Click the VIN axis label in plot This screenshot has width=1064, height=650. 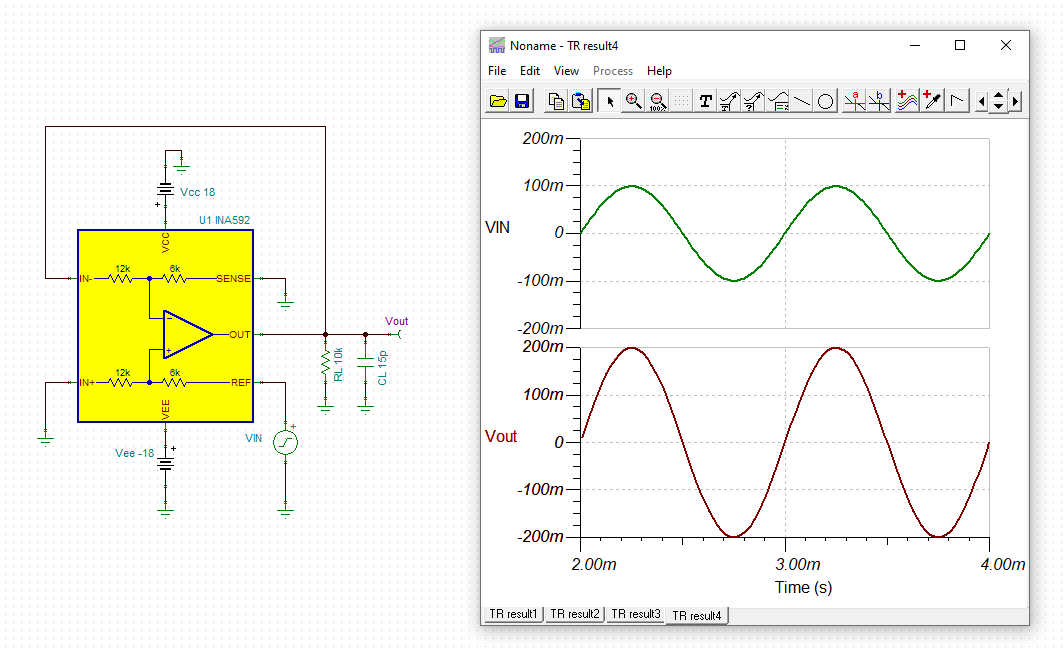pyautogui.click(x=497, y=228)
